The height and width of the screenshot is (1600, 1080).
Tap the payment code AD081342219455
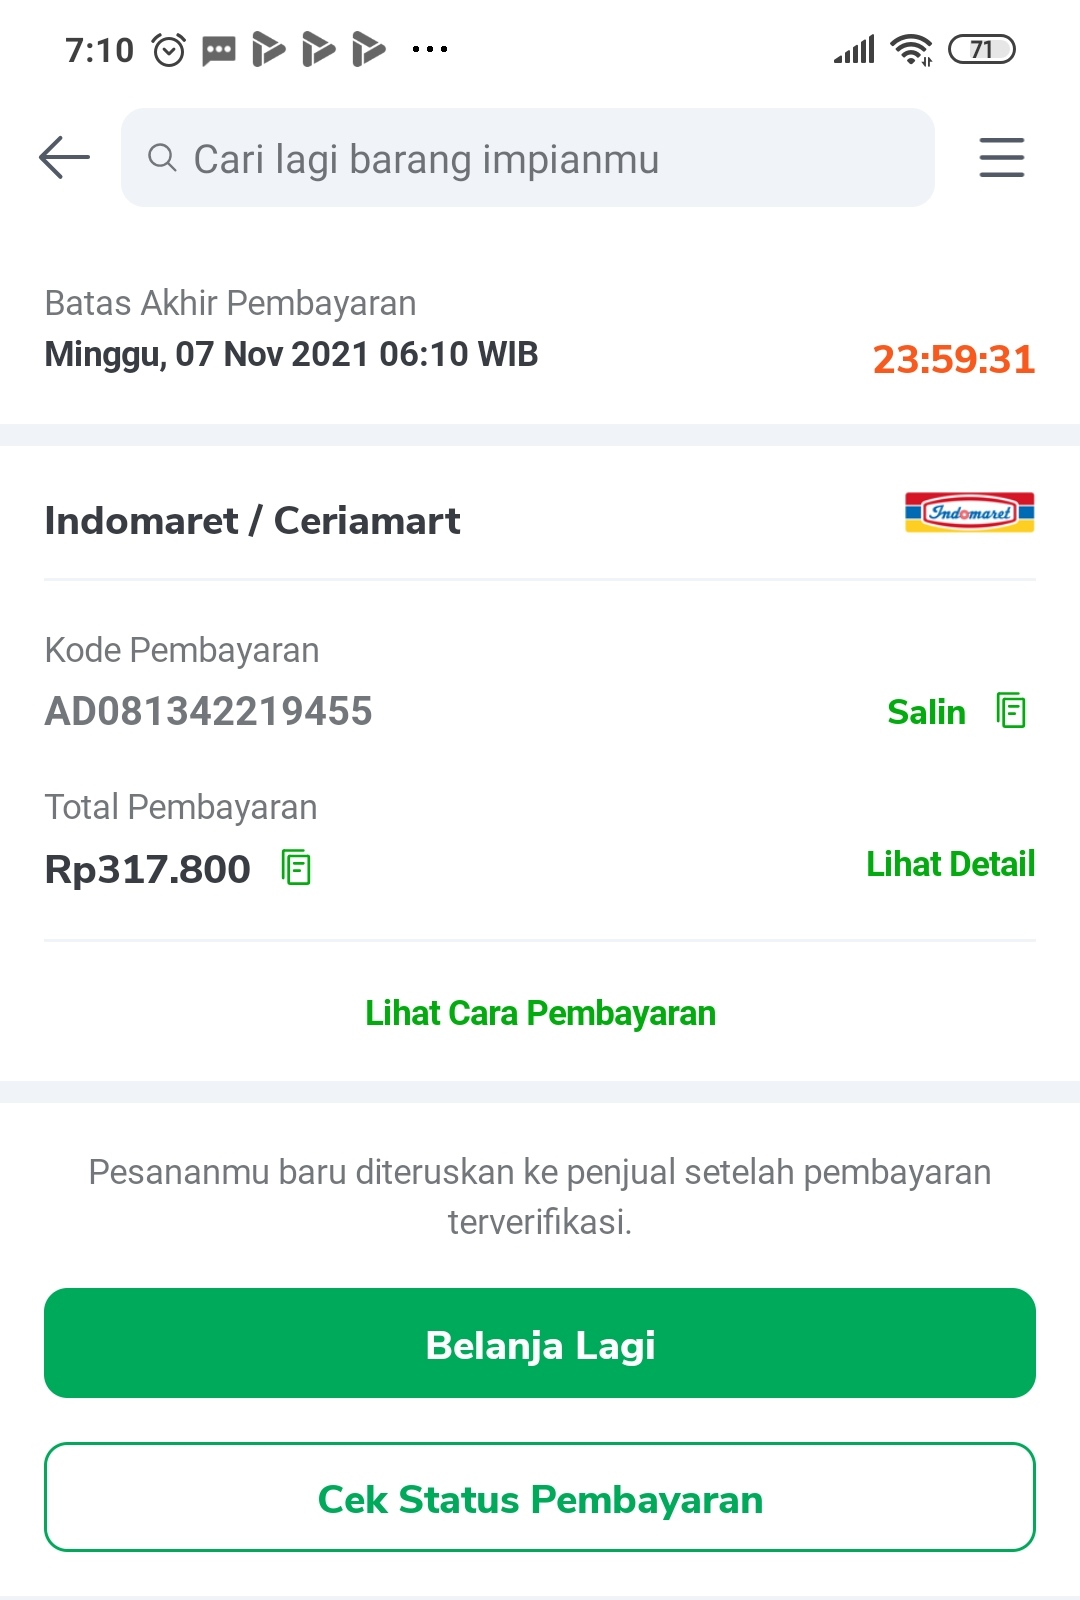point(208,711)
